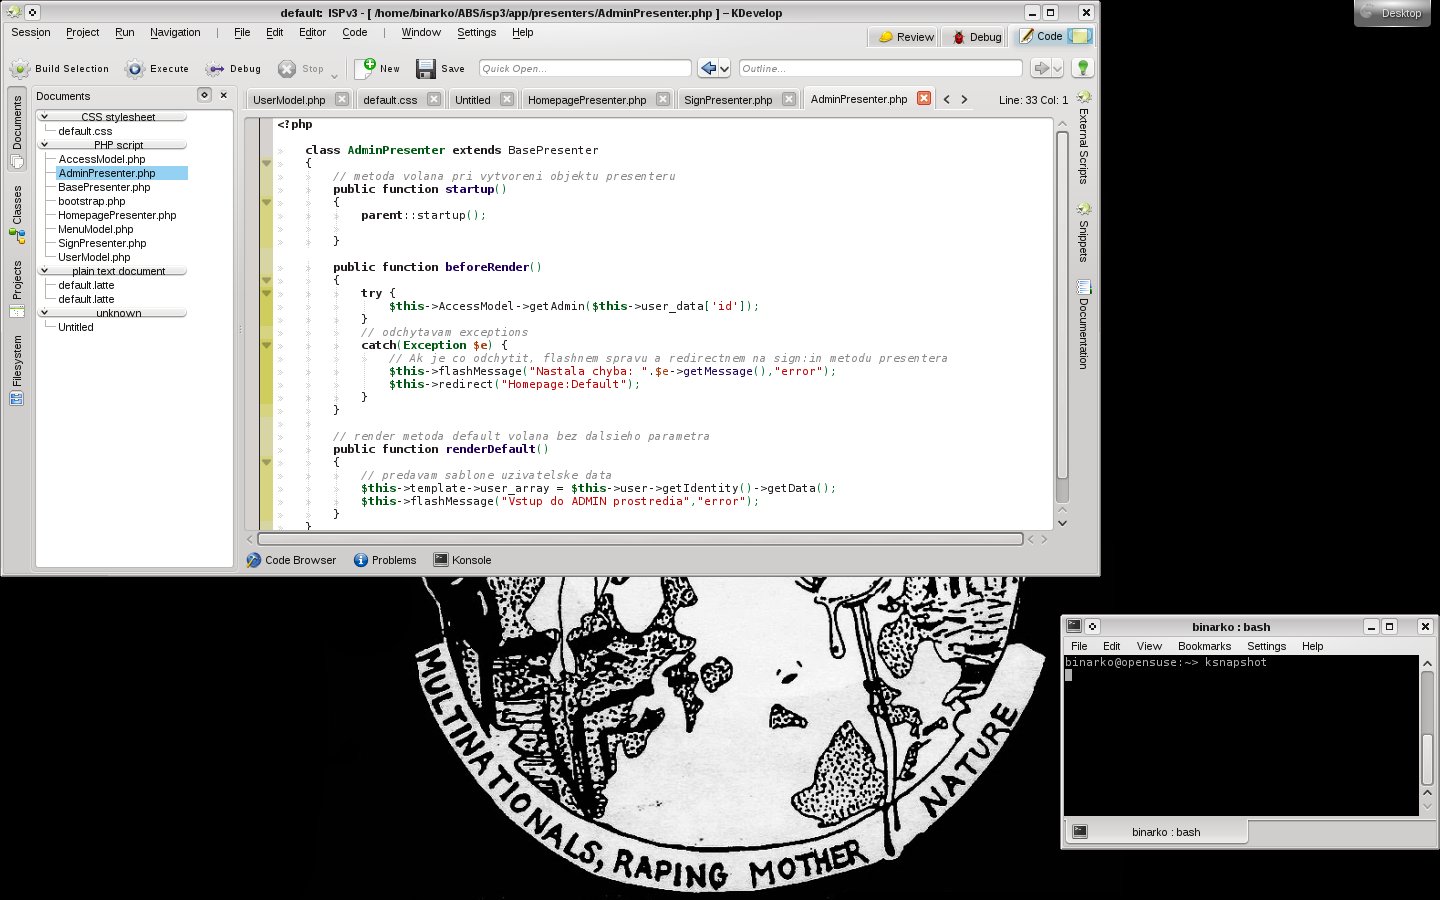Viewport: 1440px width, 900px height.
Task: Open the Documents side panel tab
Action: click(x=17, y=131)
